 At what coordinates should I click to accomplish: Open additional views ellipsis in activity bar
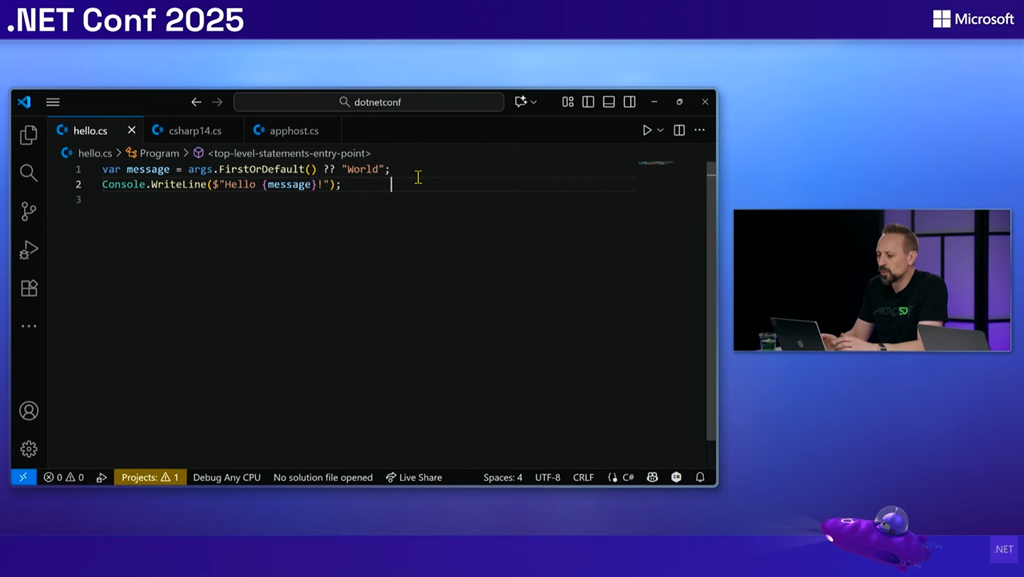point(29,326)
